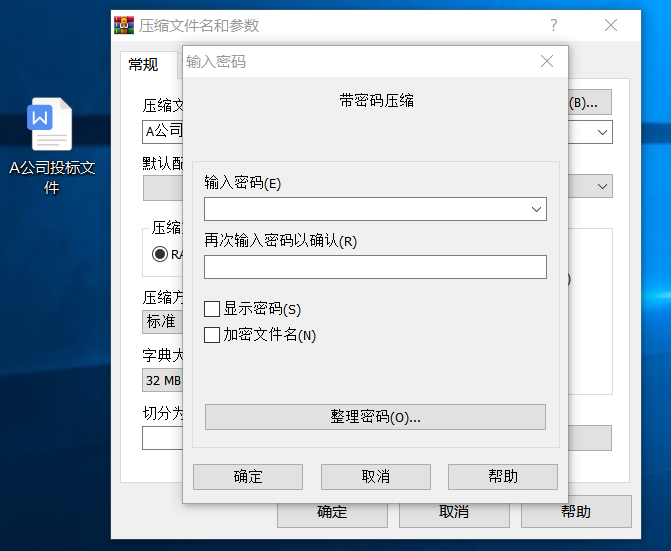The width and height of the screenshot is (671, 551).
Task: Click the help question mark in the 压缩文件名和参数 title bar
Action: pos(554,25)
